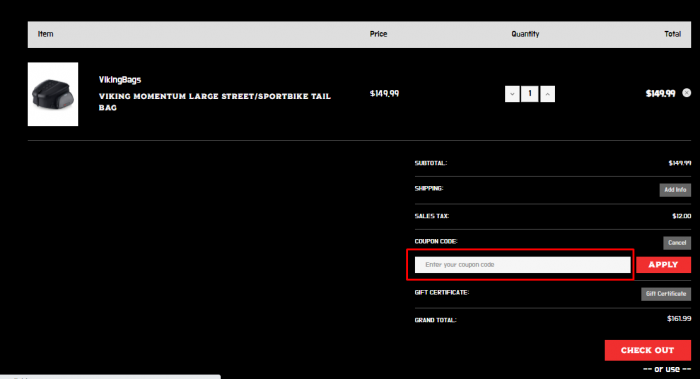Click the Total column header
The height and width of the screenshot is (379, 700).
(x=672, y=34)
